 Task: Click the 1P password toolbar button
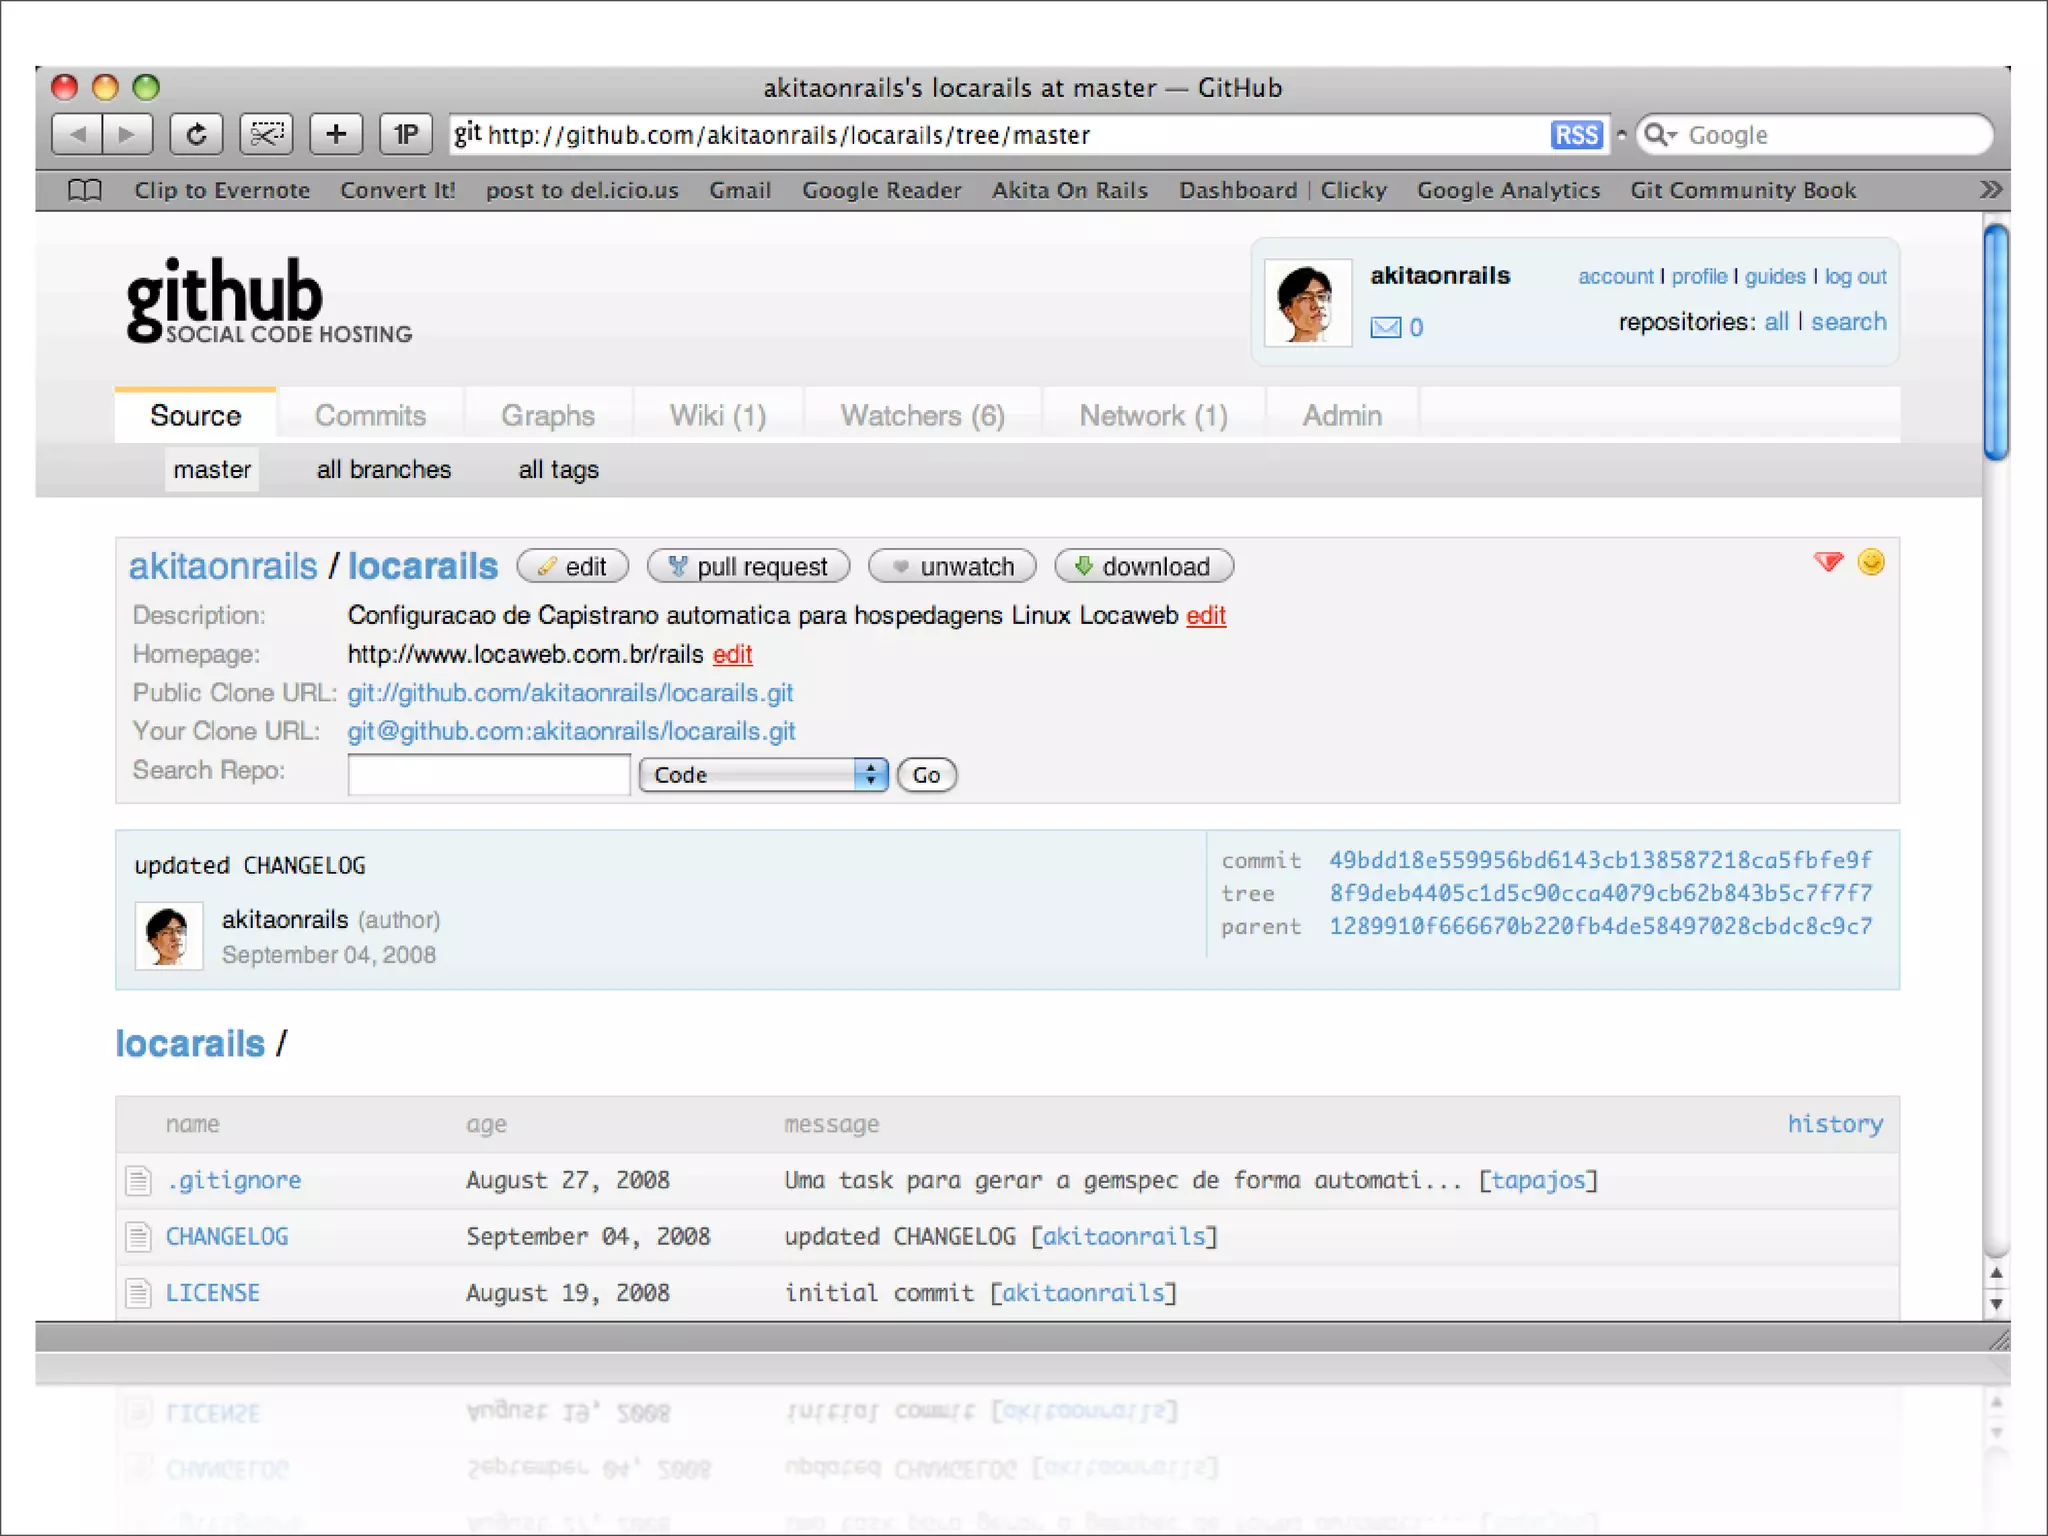click(406, 134)
